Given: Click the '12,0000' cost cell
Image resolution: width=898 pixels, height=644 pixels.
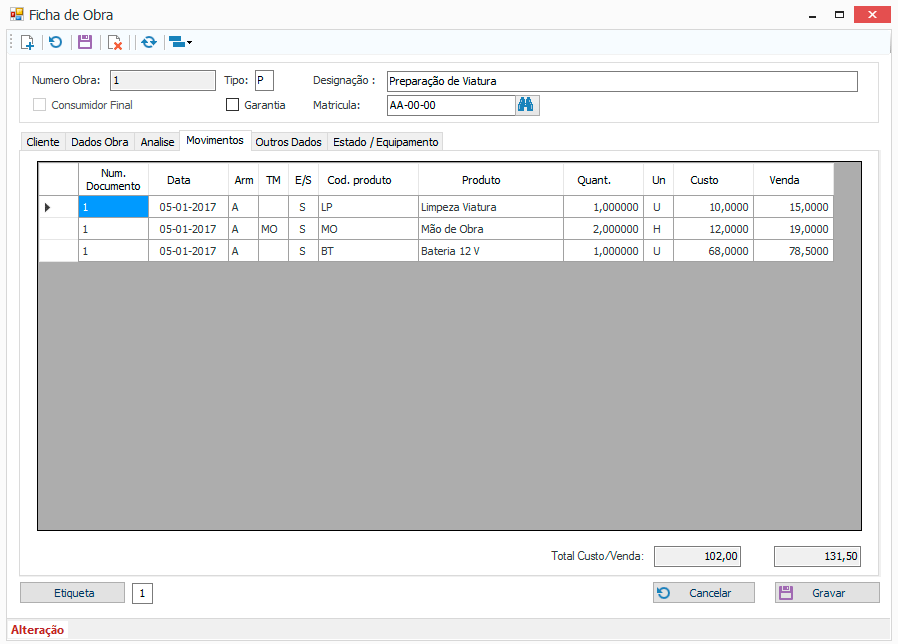Looking at the screenshot, I should pyautogui.click(x=714, y=229).
